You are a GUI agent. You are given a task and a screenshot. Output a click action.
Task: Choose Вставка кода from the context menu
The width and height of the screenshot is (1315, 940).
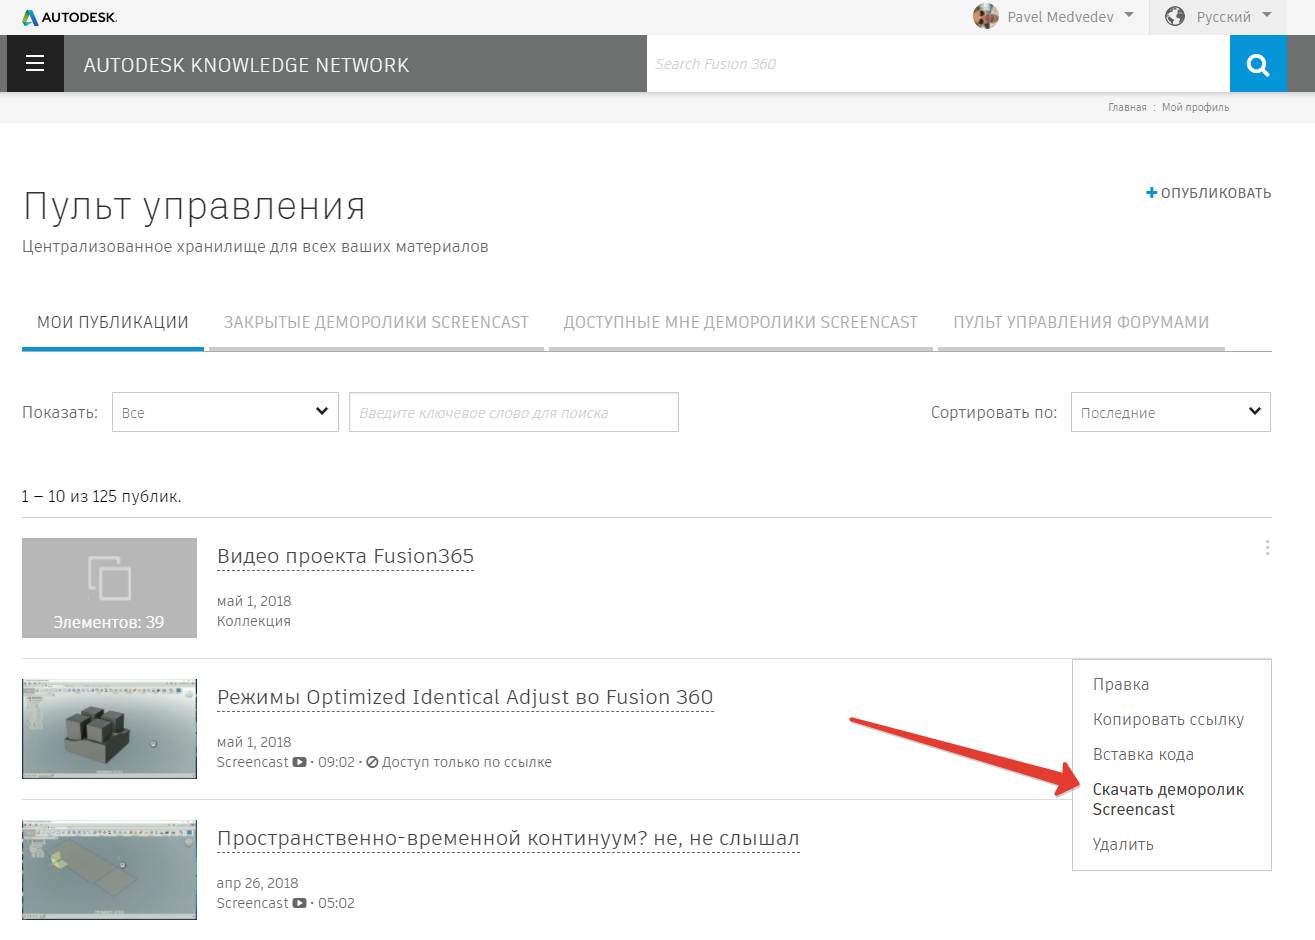1143,755
